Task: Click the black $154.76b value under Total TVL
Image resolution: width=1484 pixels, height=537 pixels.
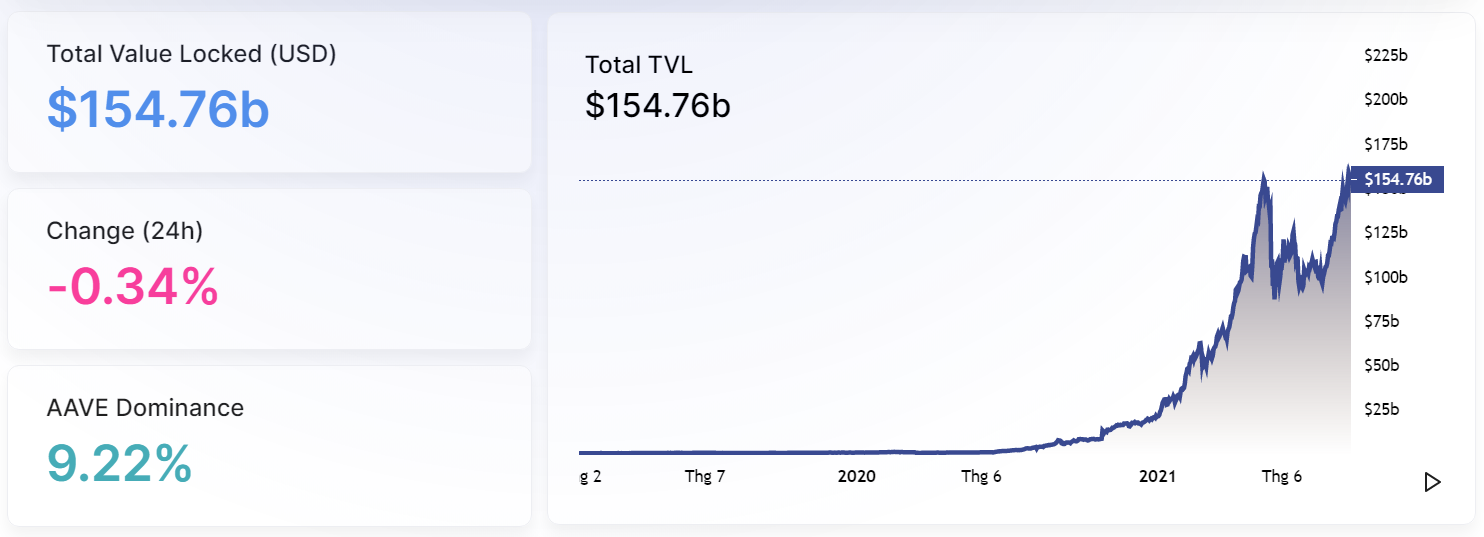Action: pos(658,105)
